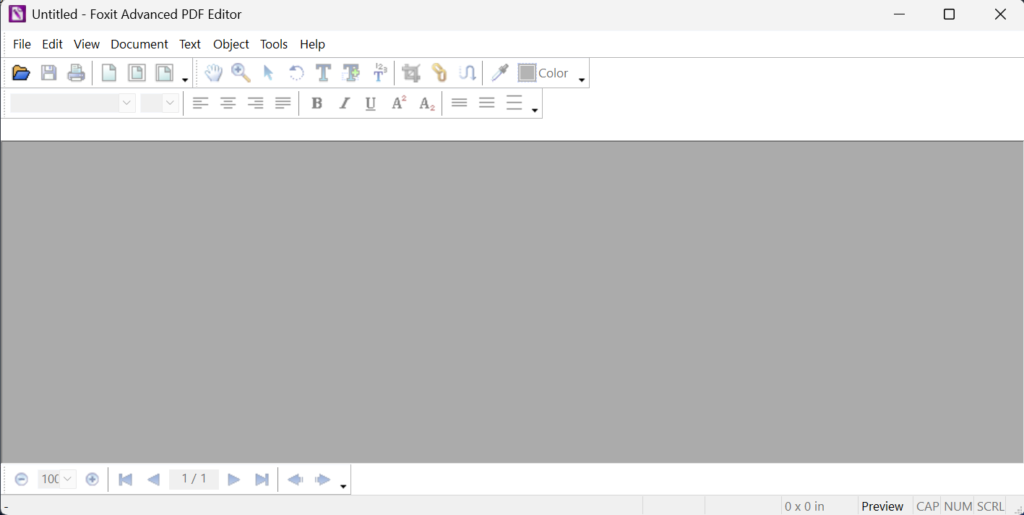Click the Crop tool icon
Image resolution: width=1024 pixels, height=515 pixels.
click(x=411, y=72)
